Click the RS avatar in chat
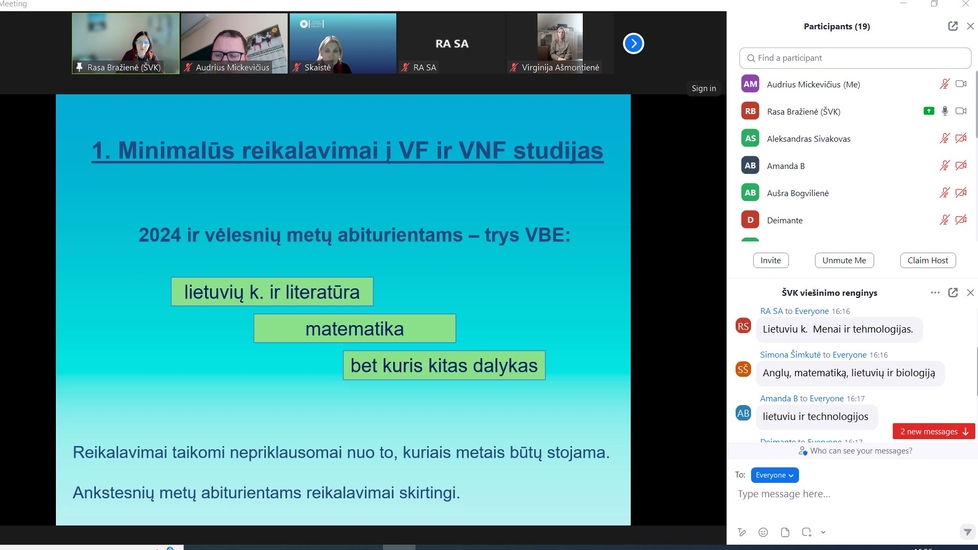 pyautogui.click(x=743, y=326)
